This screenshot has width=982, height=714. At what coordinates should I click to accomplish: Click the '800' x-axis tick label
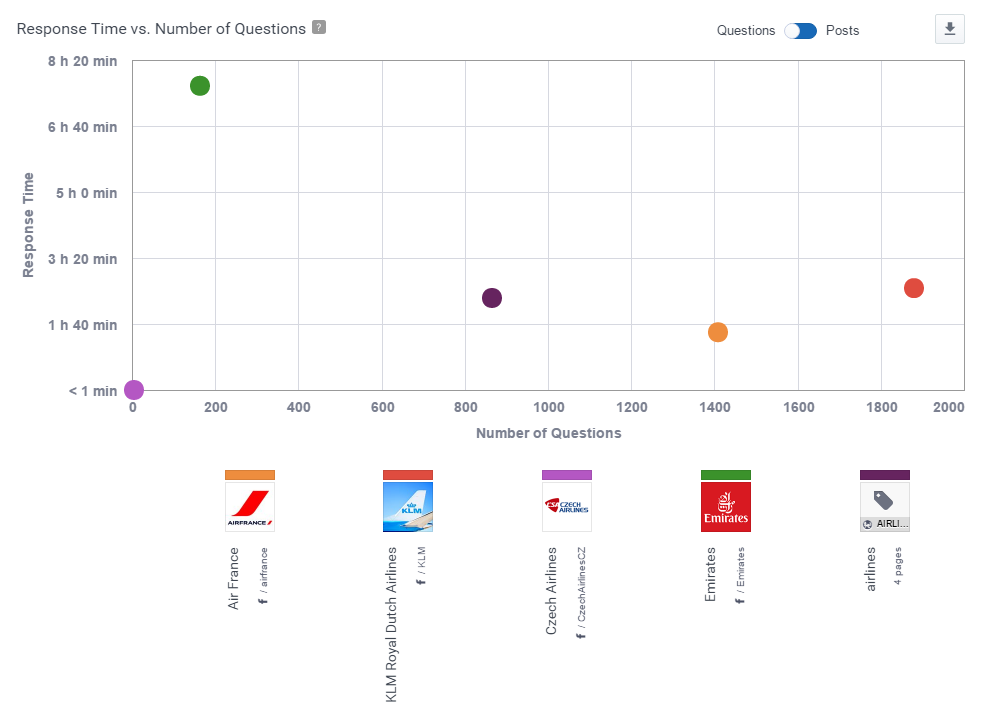point(465,407)
